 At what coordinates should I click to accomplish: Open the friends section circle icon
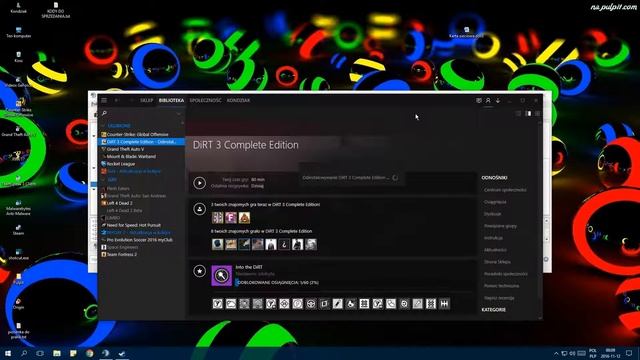[199, 209]
